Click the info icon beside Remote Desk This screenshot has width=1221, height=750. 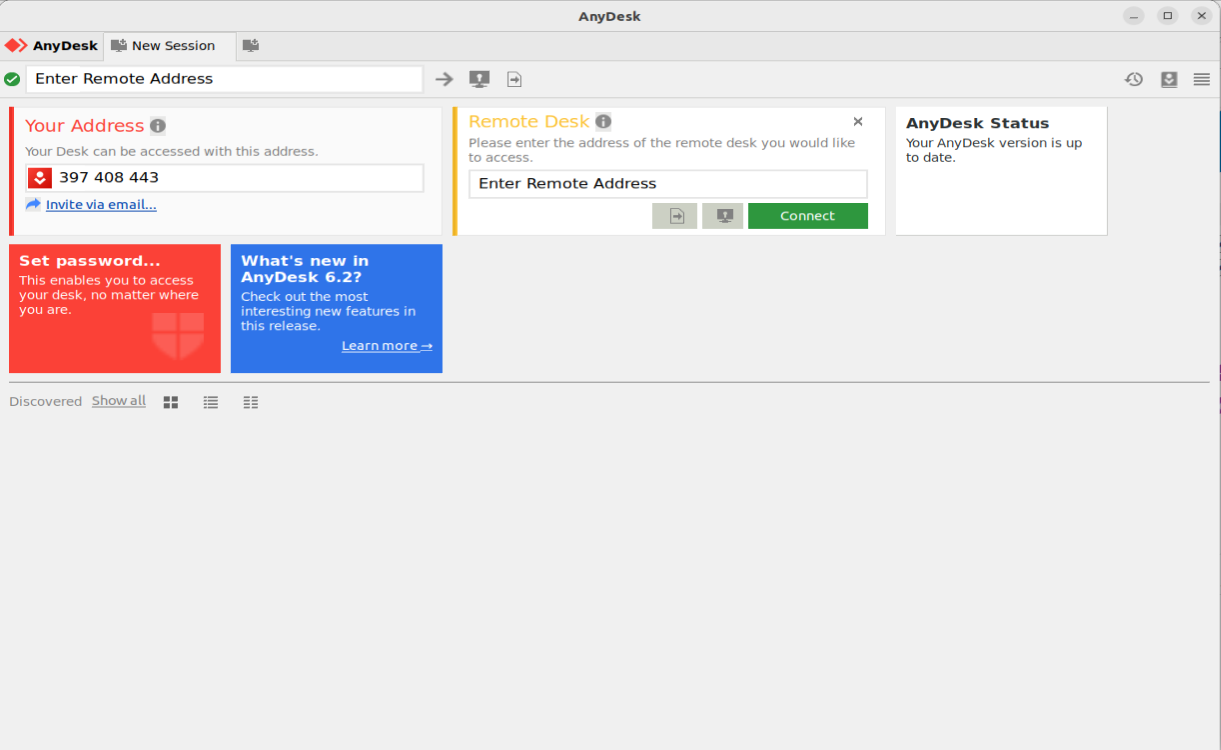[x=603, y=122]
